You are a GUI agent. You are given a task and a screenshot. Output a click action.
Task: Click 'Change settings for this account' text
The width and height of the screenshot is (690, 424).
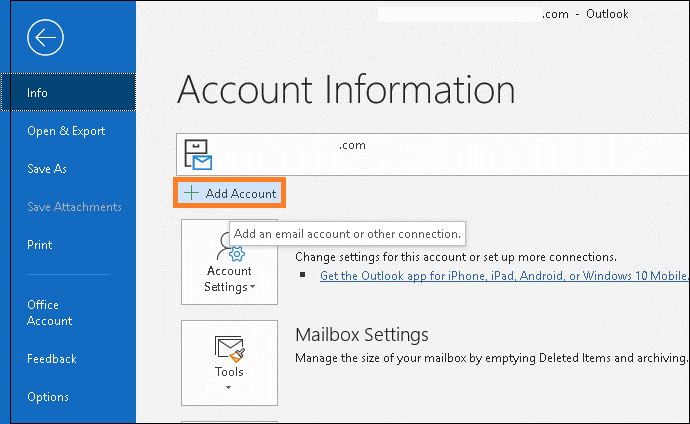click(x=455, y=257)
